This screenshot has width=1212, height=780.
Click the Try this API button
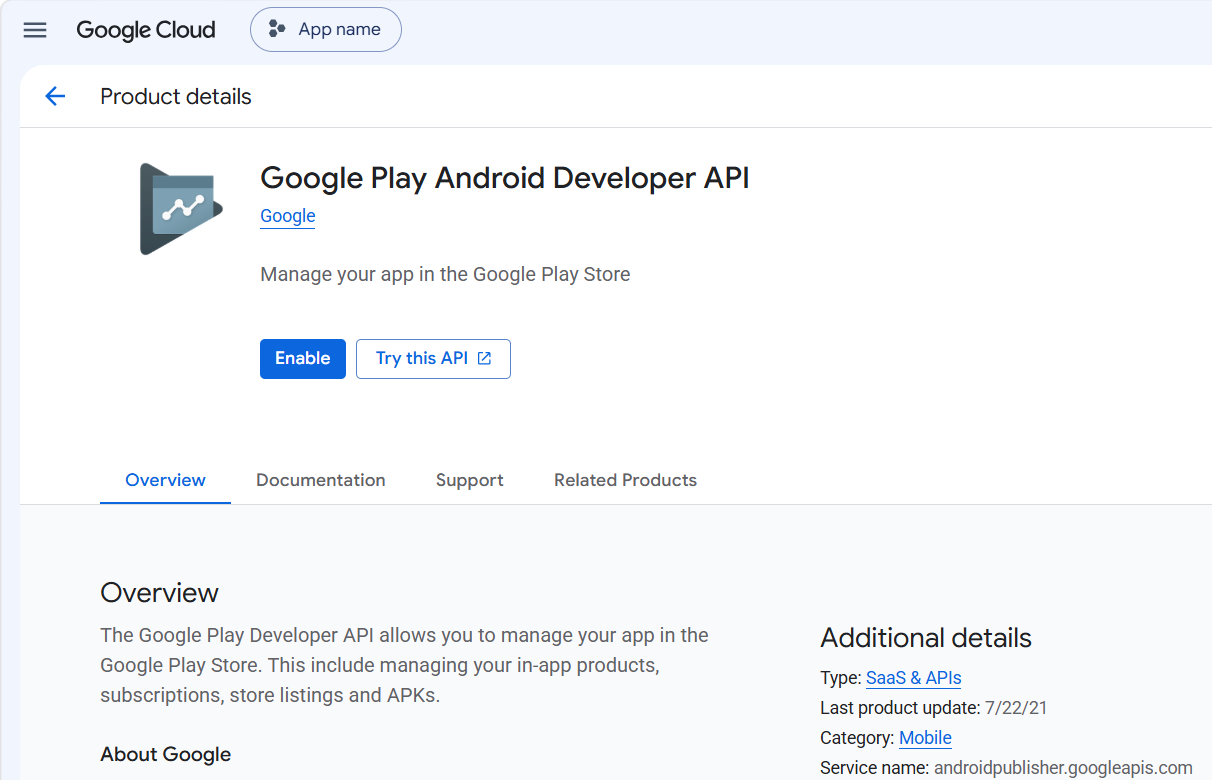pos(433,359)
